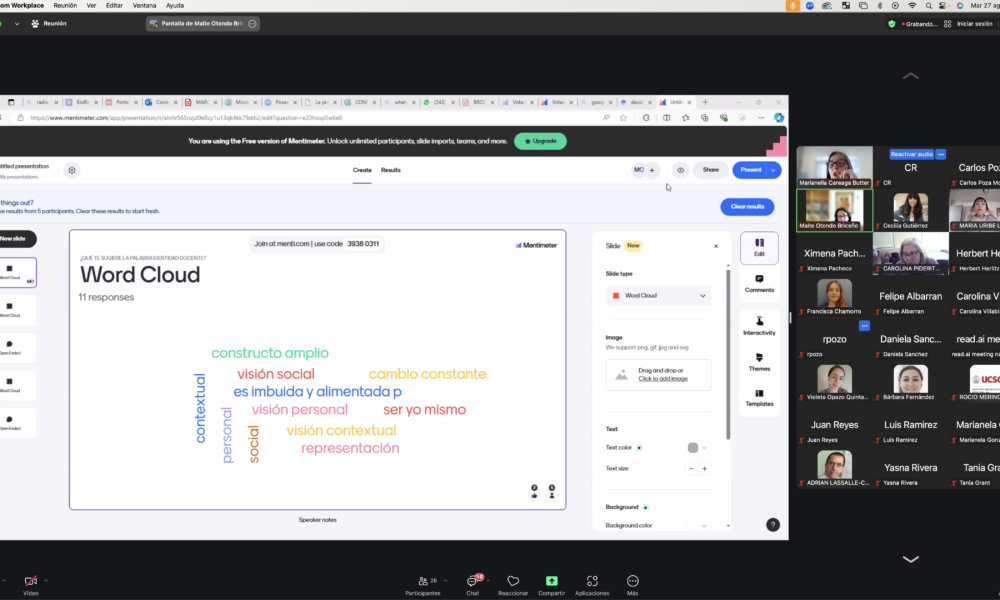
Task: Close the Slide settings panel
Action: (716, 246)
